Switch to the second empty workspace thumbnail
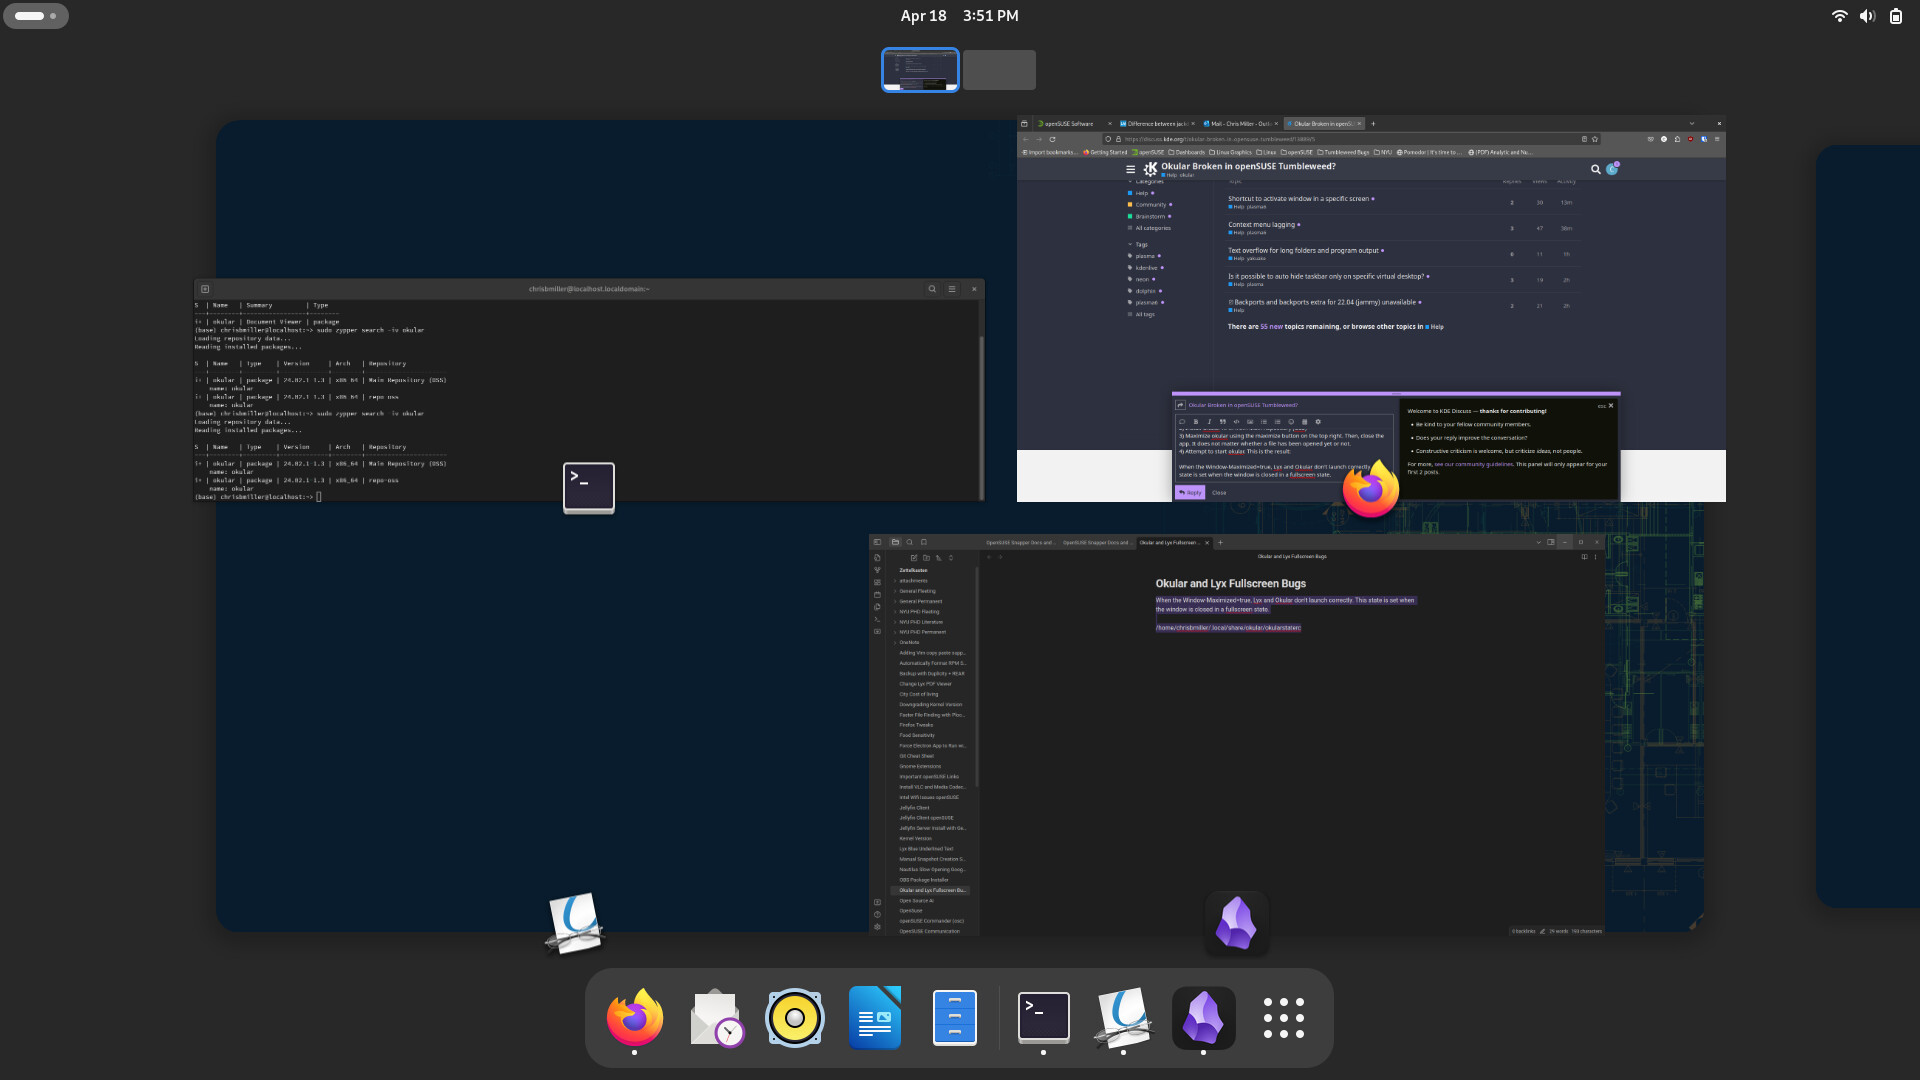The image size is (1920, 1080). point(999,70)
